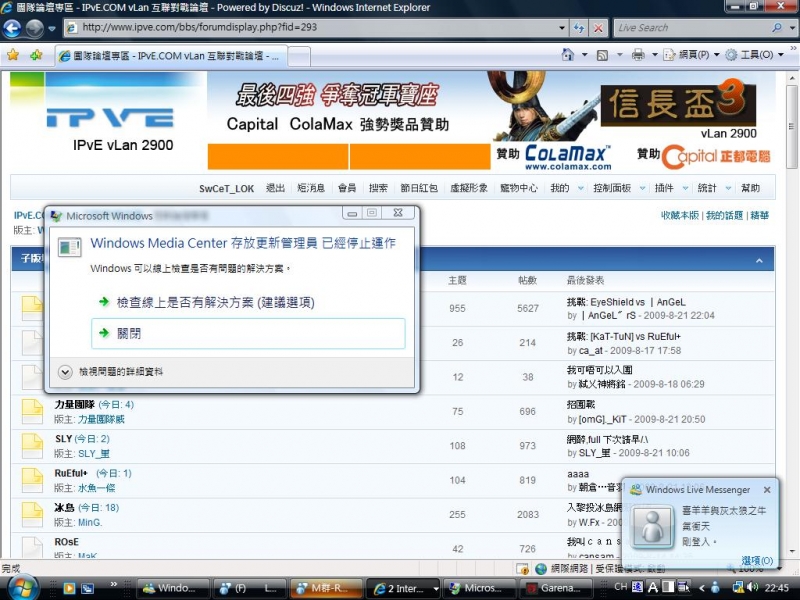Click the IE Home icon
The height and width of the screenshot is (600, 800).
click(567, 55)
